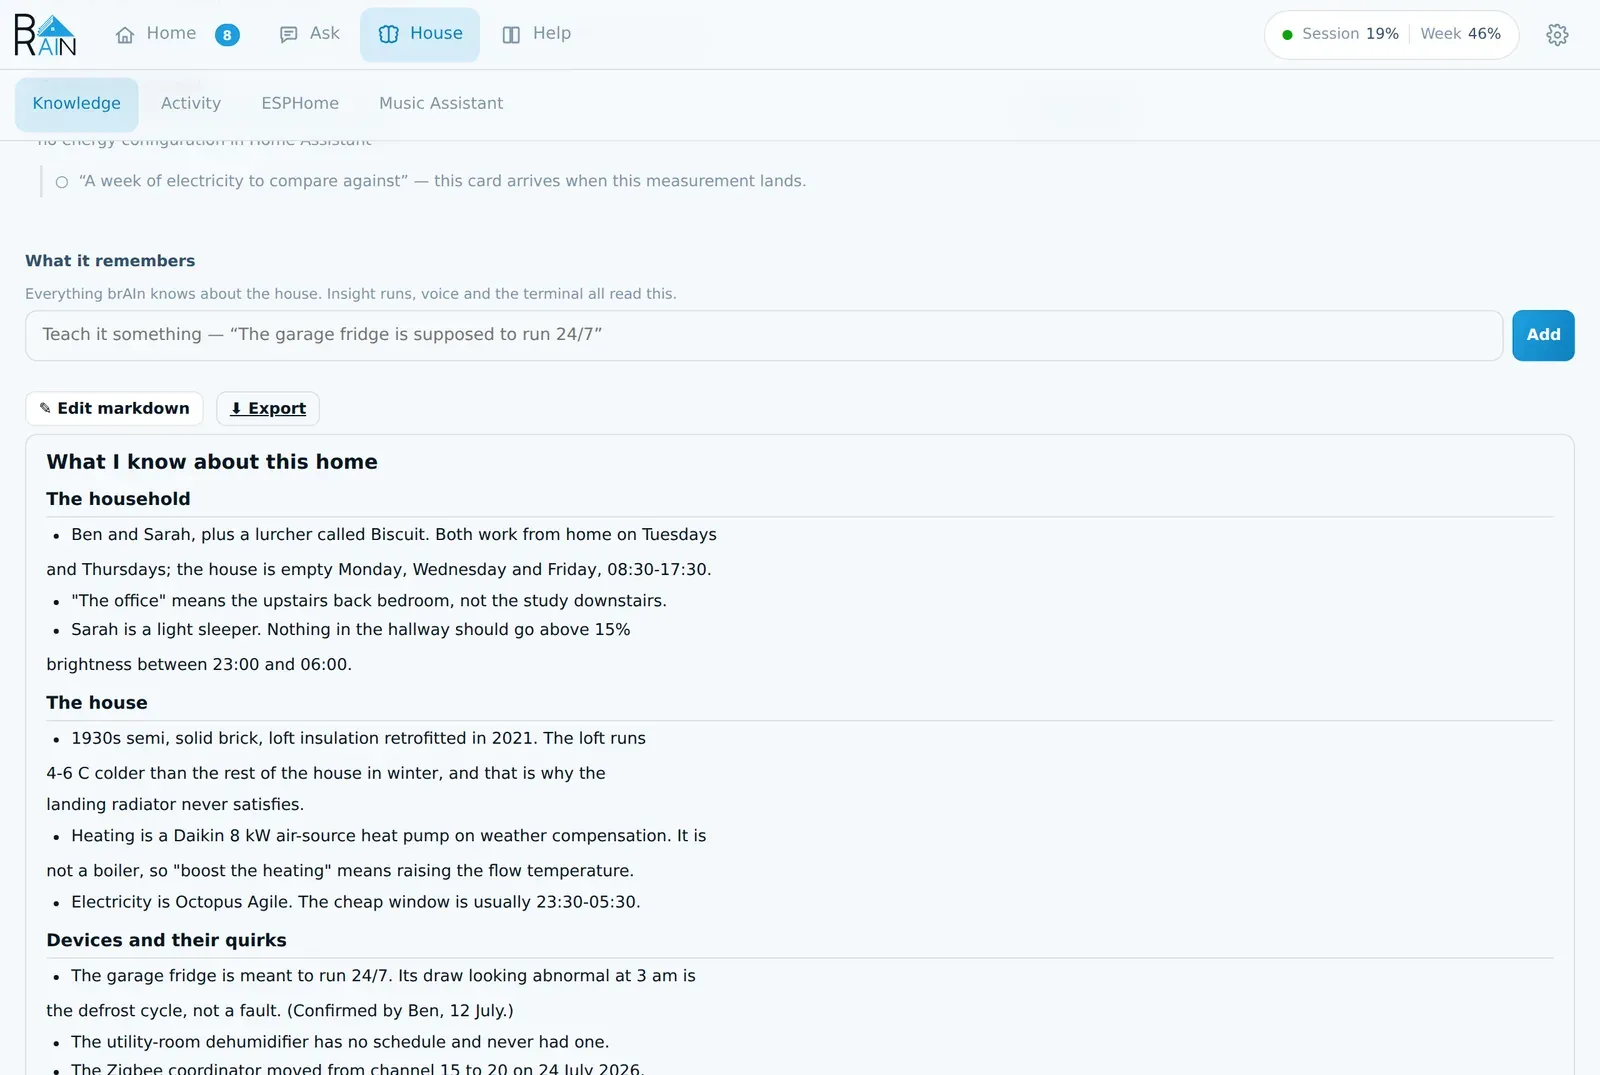Click the pencil icon on Edit markdown
This screenshot has width=1600, height=1075.
click(45, 408)
